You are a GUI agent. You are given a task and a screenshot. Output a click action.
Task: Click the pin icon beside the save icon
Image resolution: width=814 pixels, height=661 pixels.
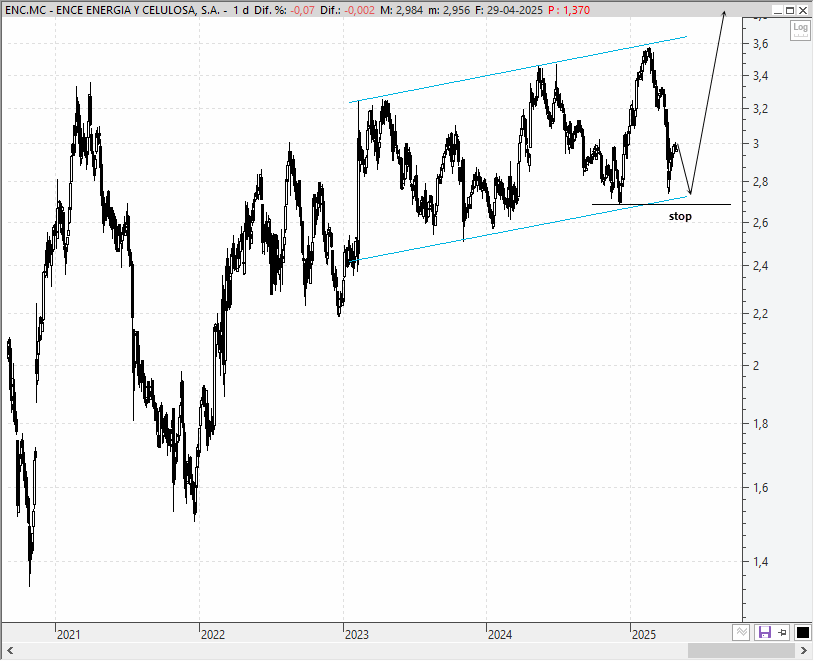783,632
